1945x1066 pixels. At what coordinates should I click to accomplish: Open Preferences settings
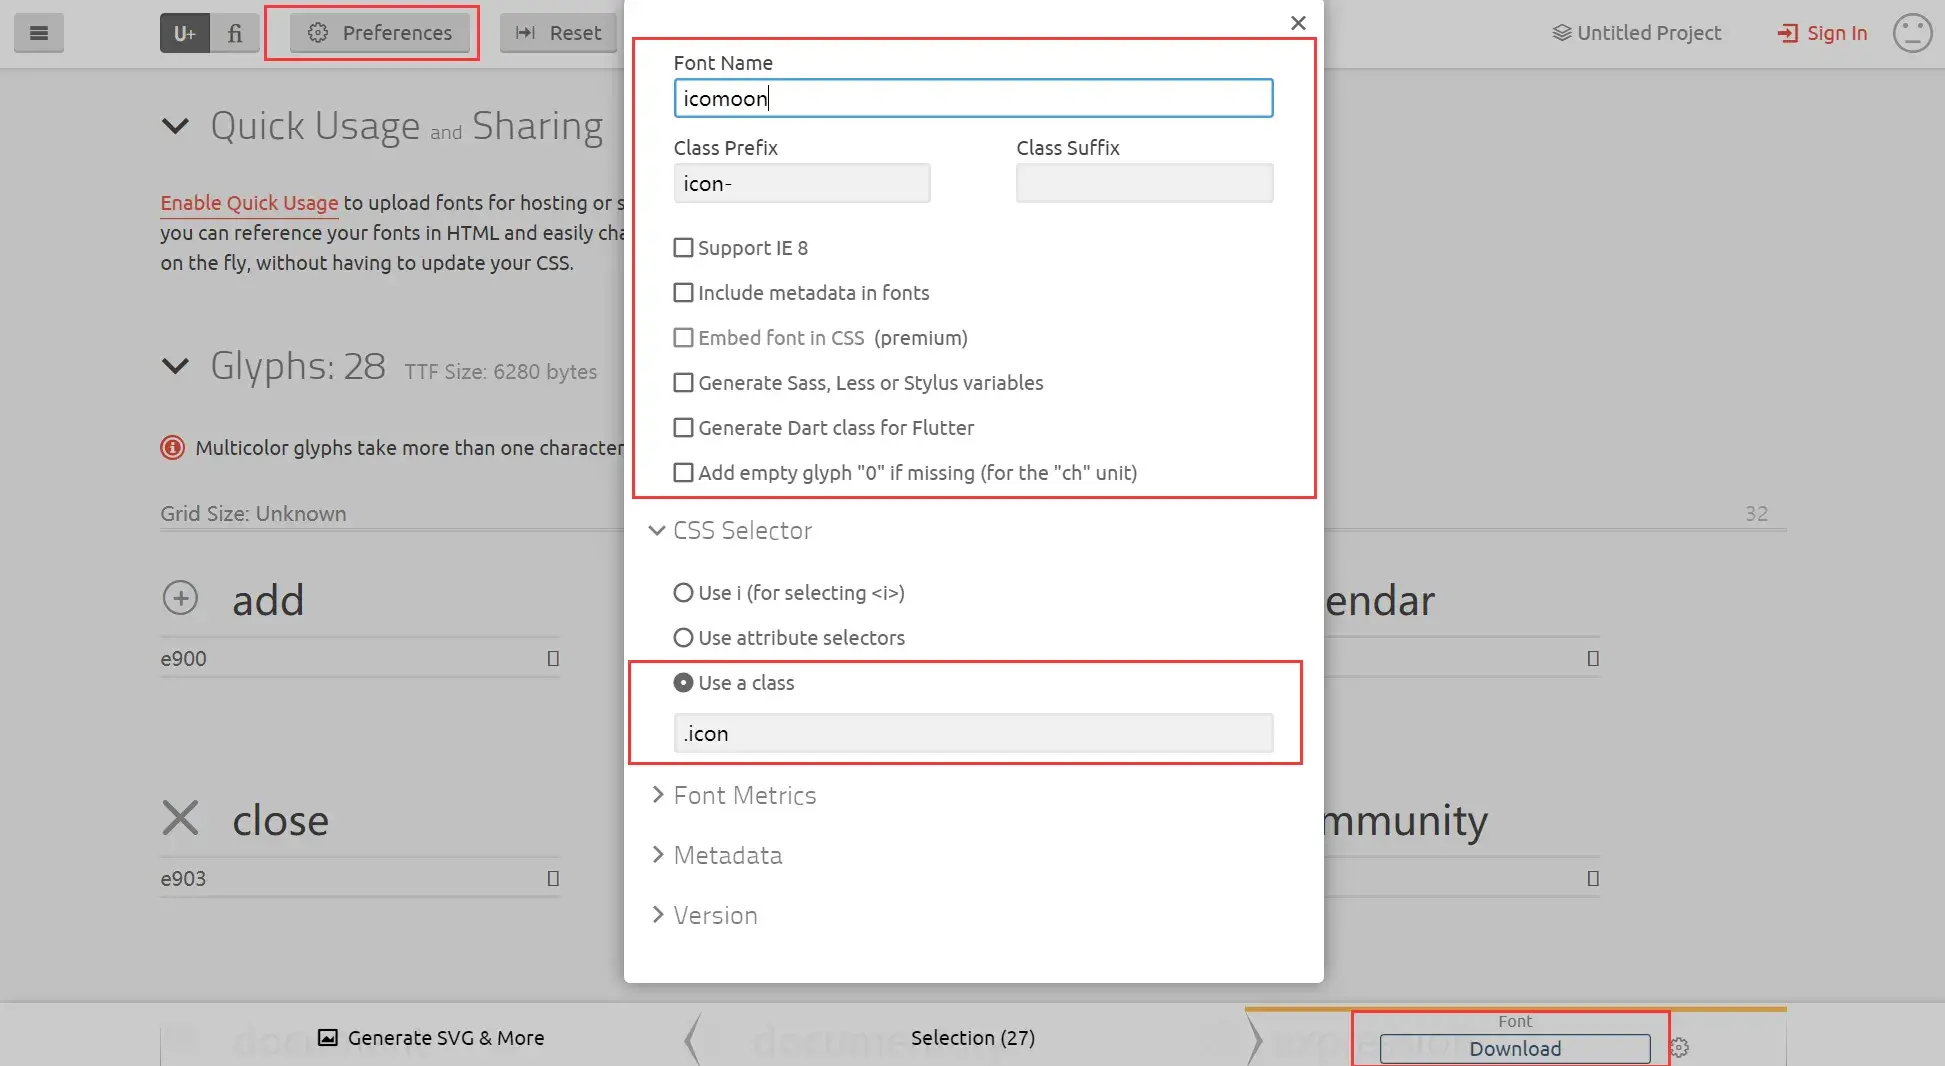coord(380,33)
